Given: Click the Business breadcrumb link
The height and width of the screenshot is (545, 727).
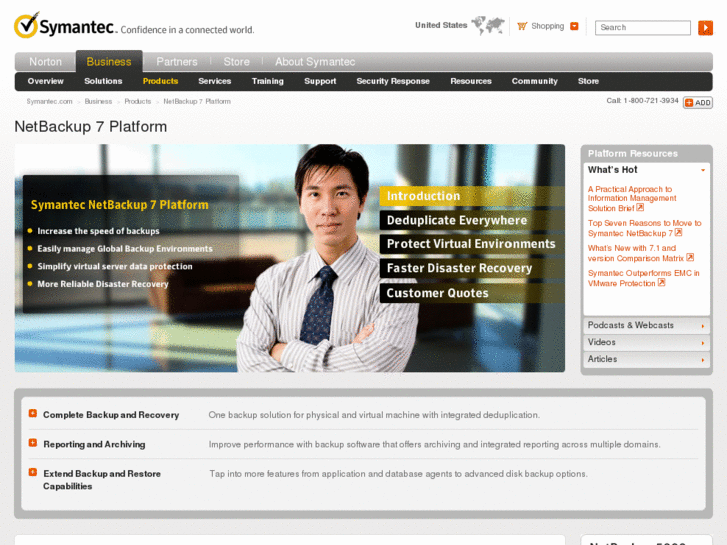Looking at the screenshot, I should click(x=98, y=102).
